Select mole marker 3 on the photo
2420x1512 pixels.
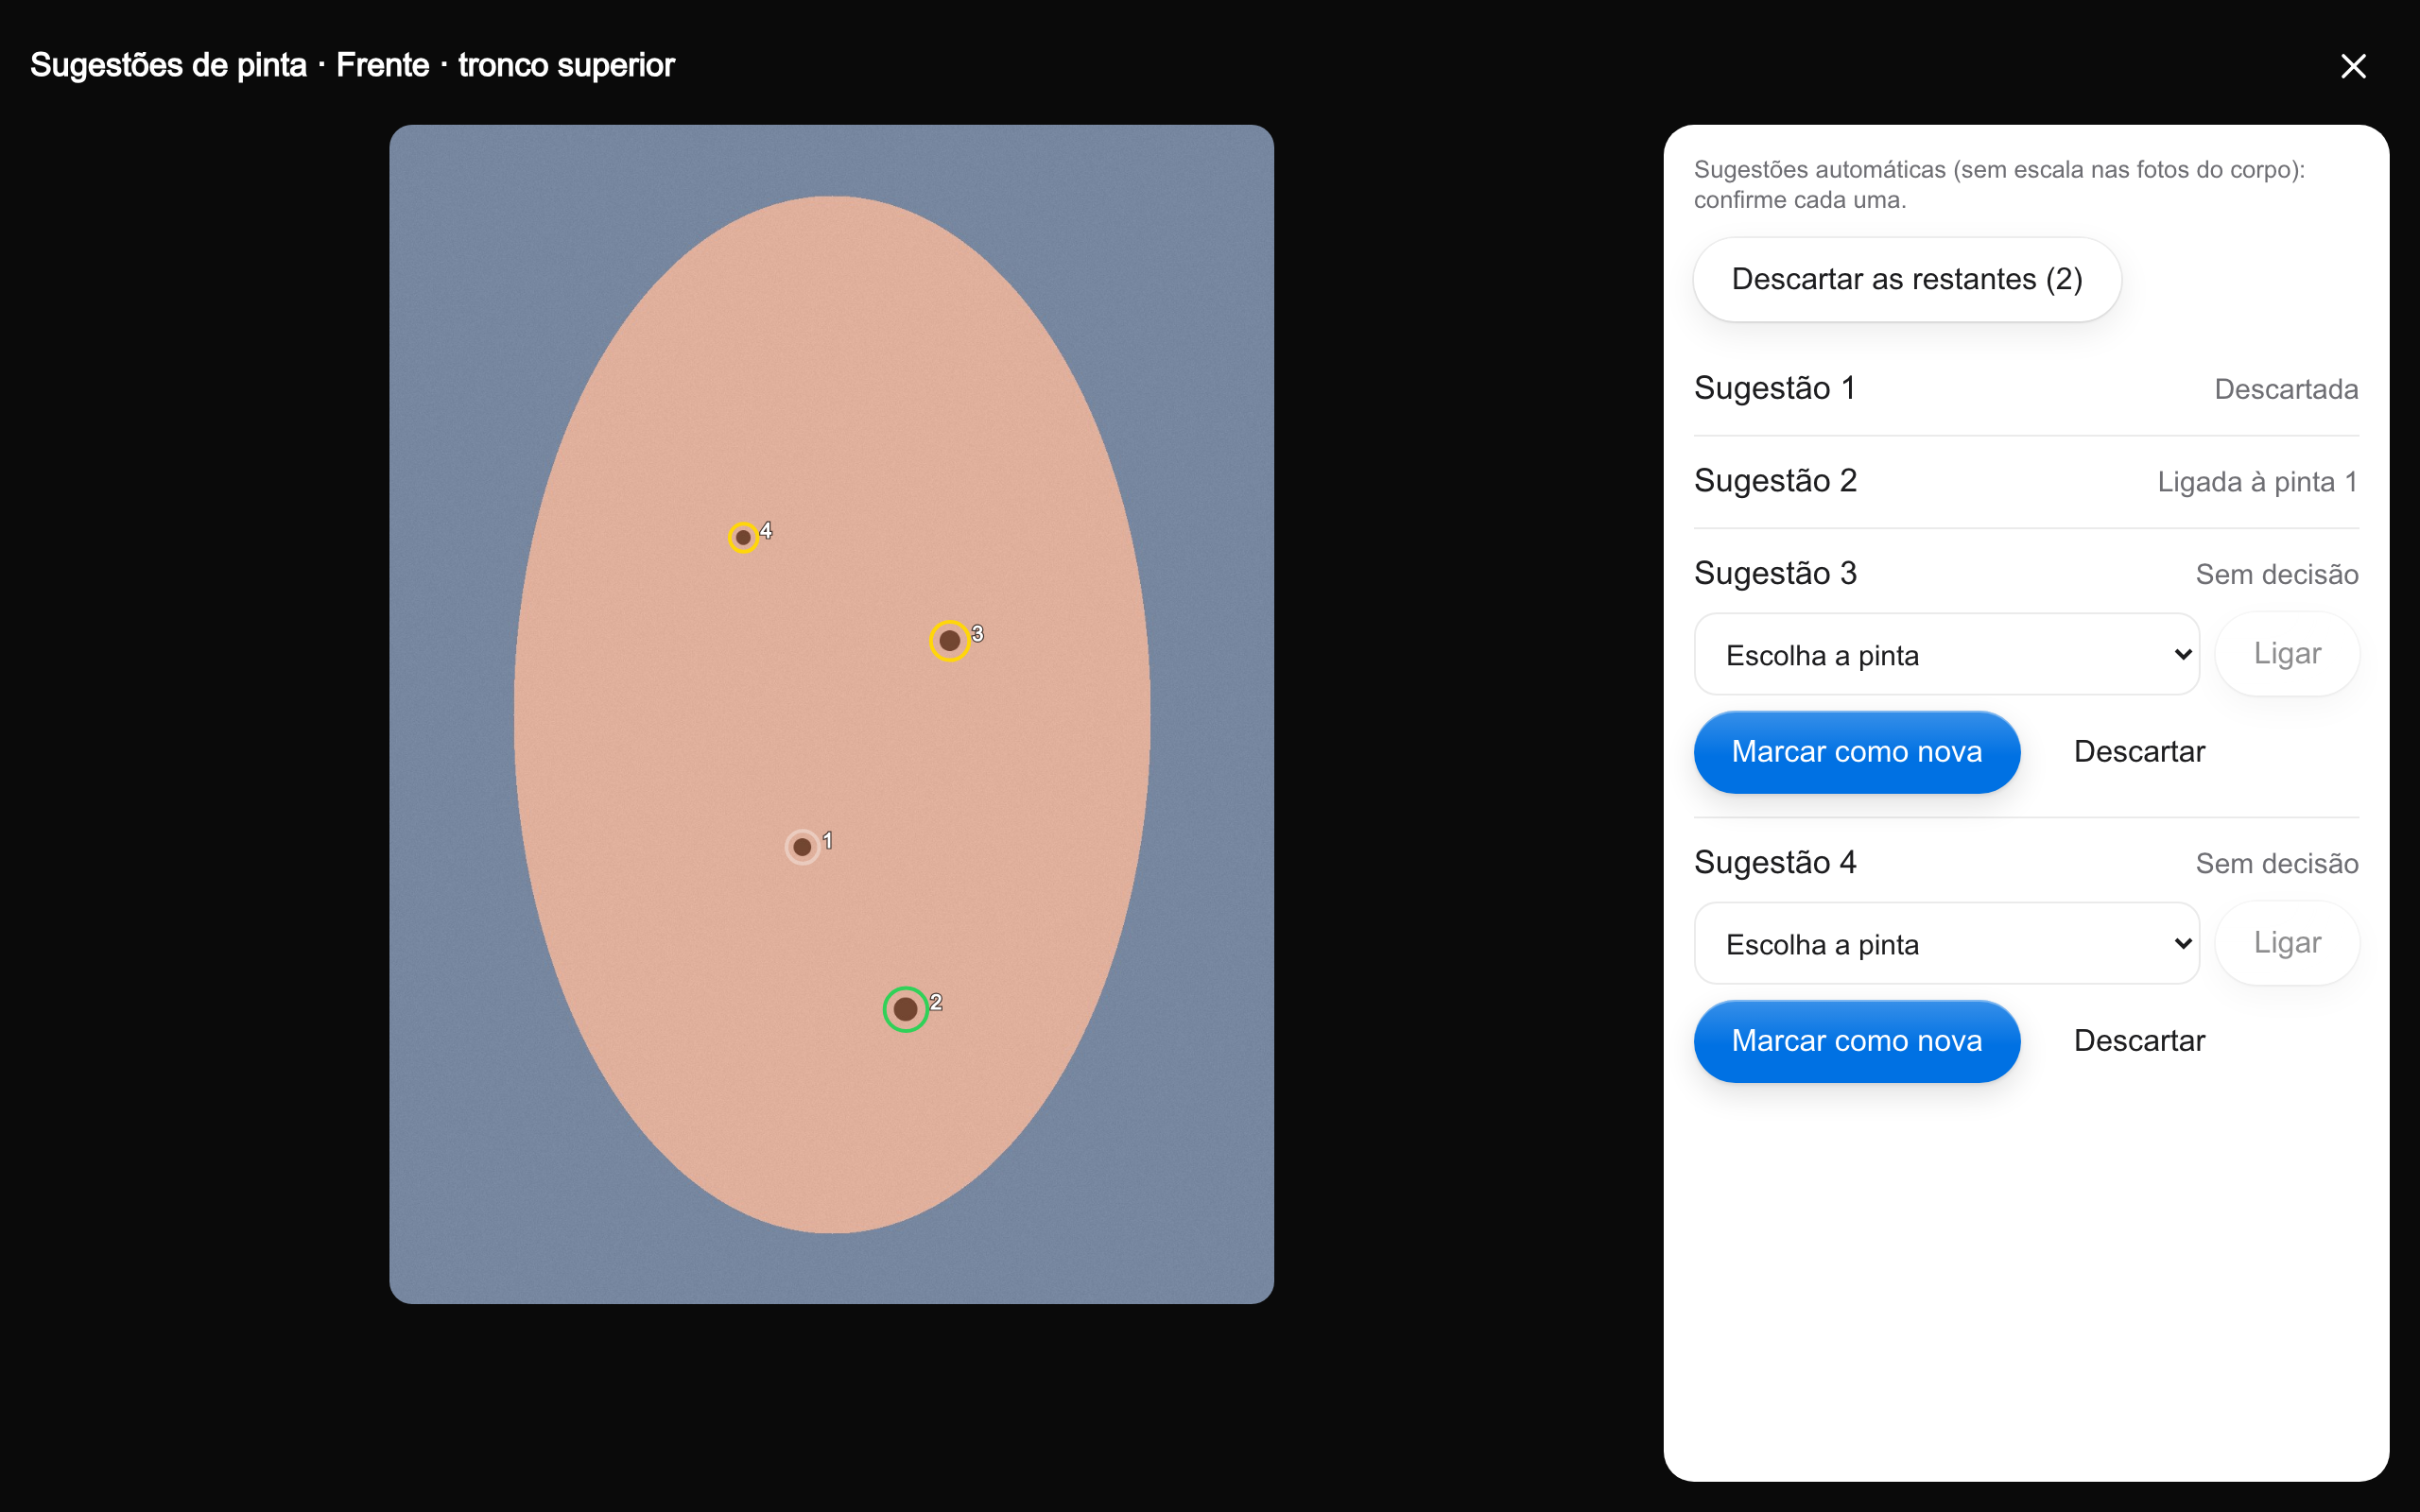(949, 641)
